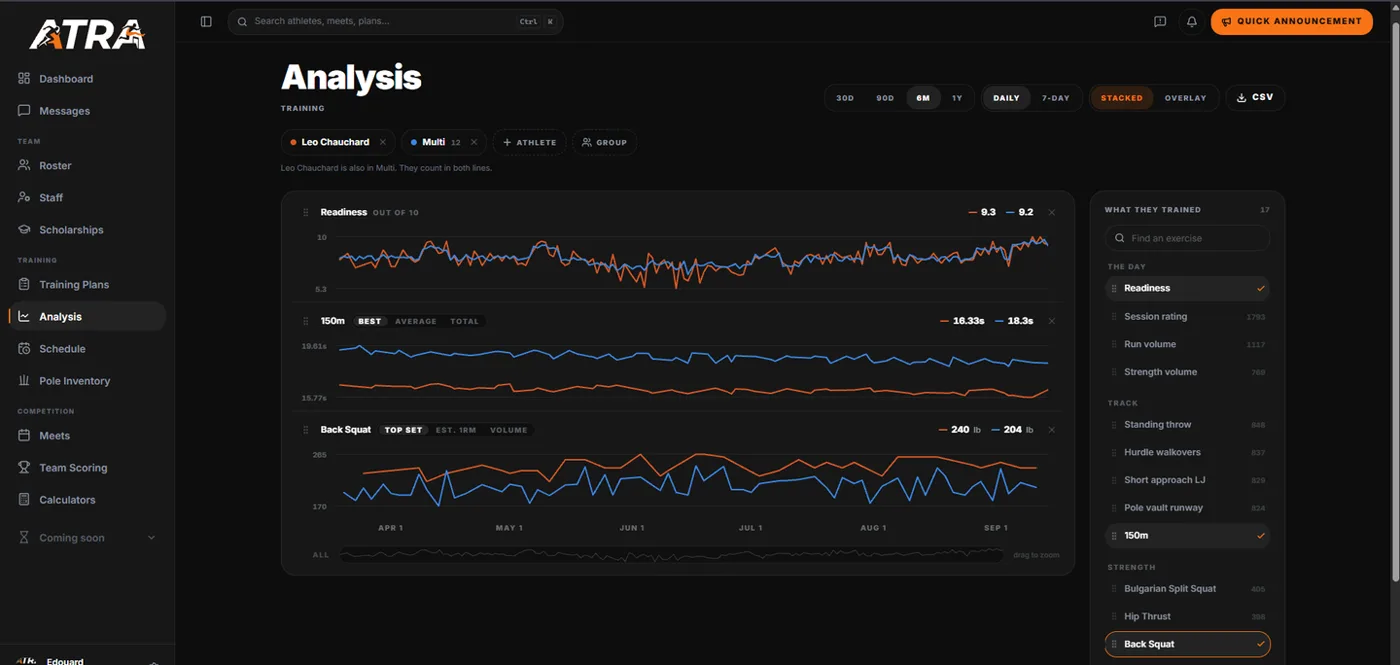Close the 150m chart with its X
1400x665 pixels.
(1051, 321)
